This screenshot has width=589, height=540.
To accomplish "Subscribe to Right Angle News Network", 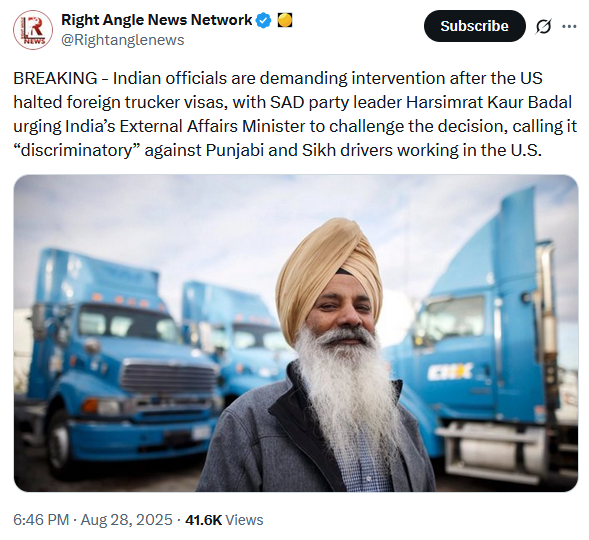I will (x=474, y=26).
